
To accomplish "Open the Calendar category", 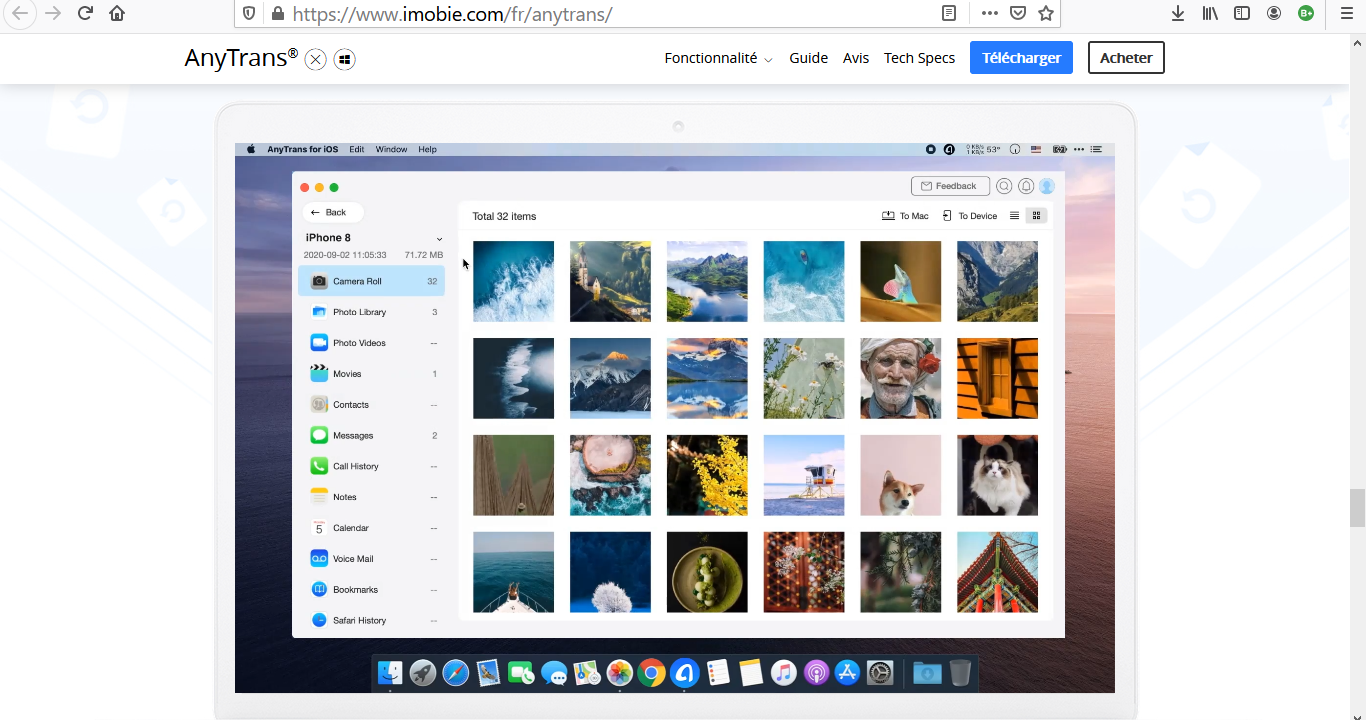I will pyautogui.click(x=371, y=528).
